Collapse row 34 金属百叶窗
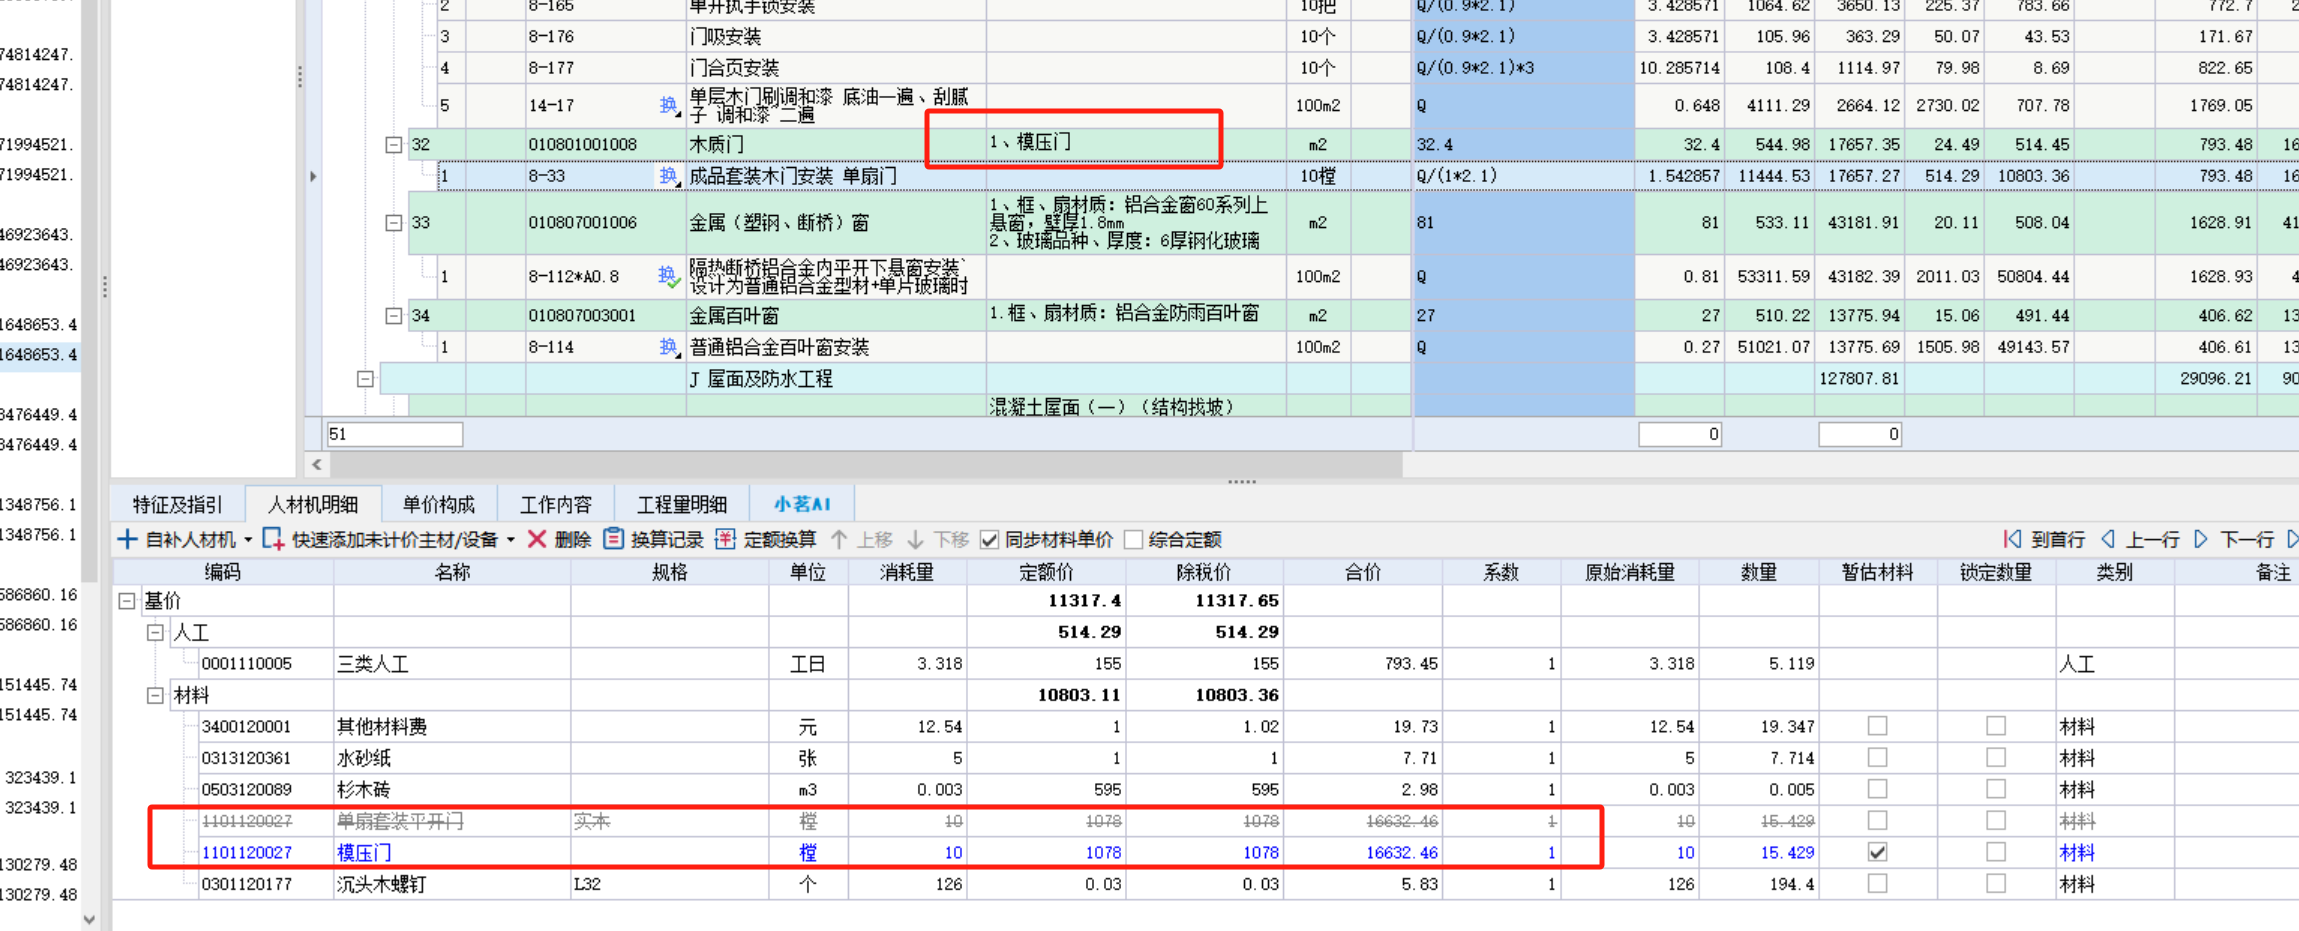 pos(394,316)
